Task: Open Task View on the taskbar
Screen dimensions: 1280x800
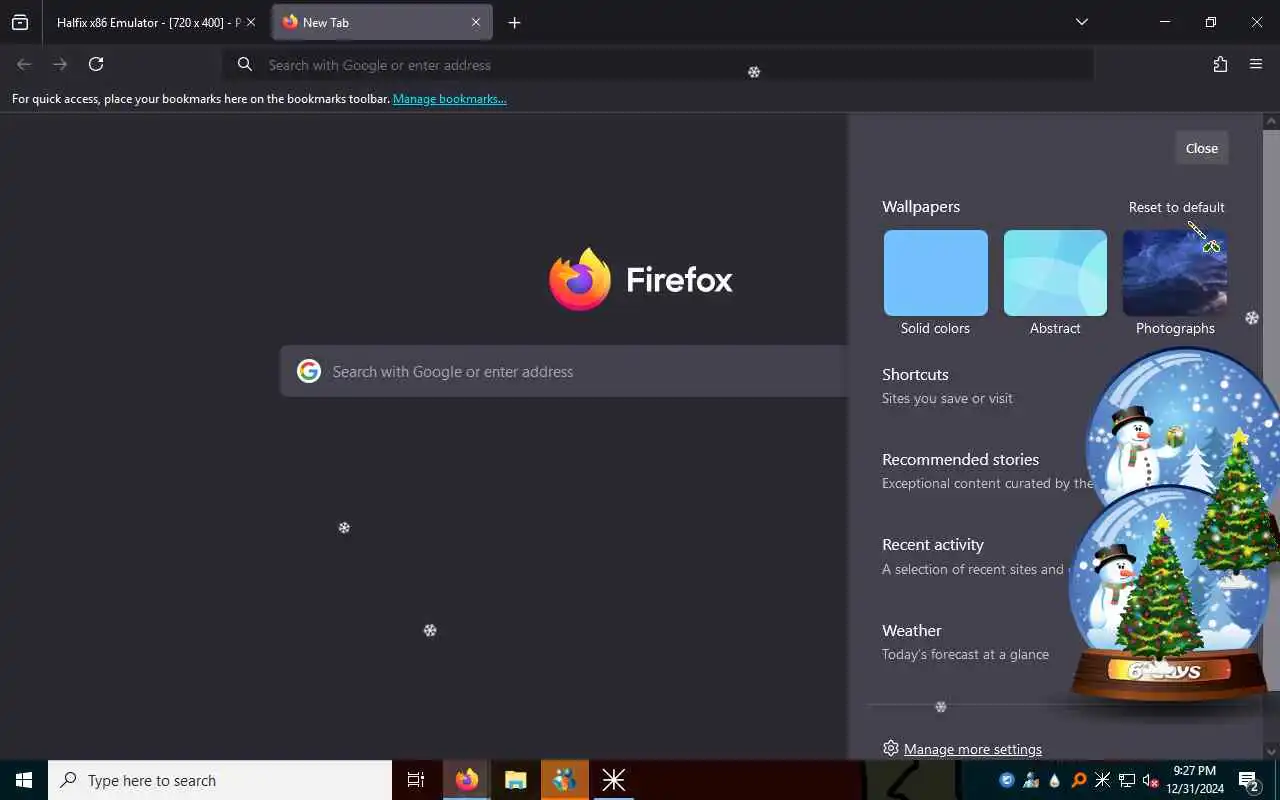Action: click(416, 780)
